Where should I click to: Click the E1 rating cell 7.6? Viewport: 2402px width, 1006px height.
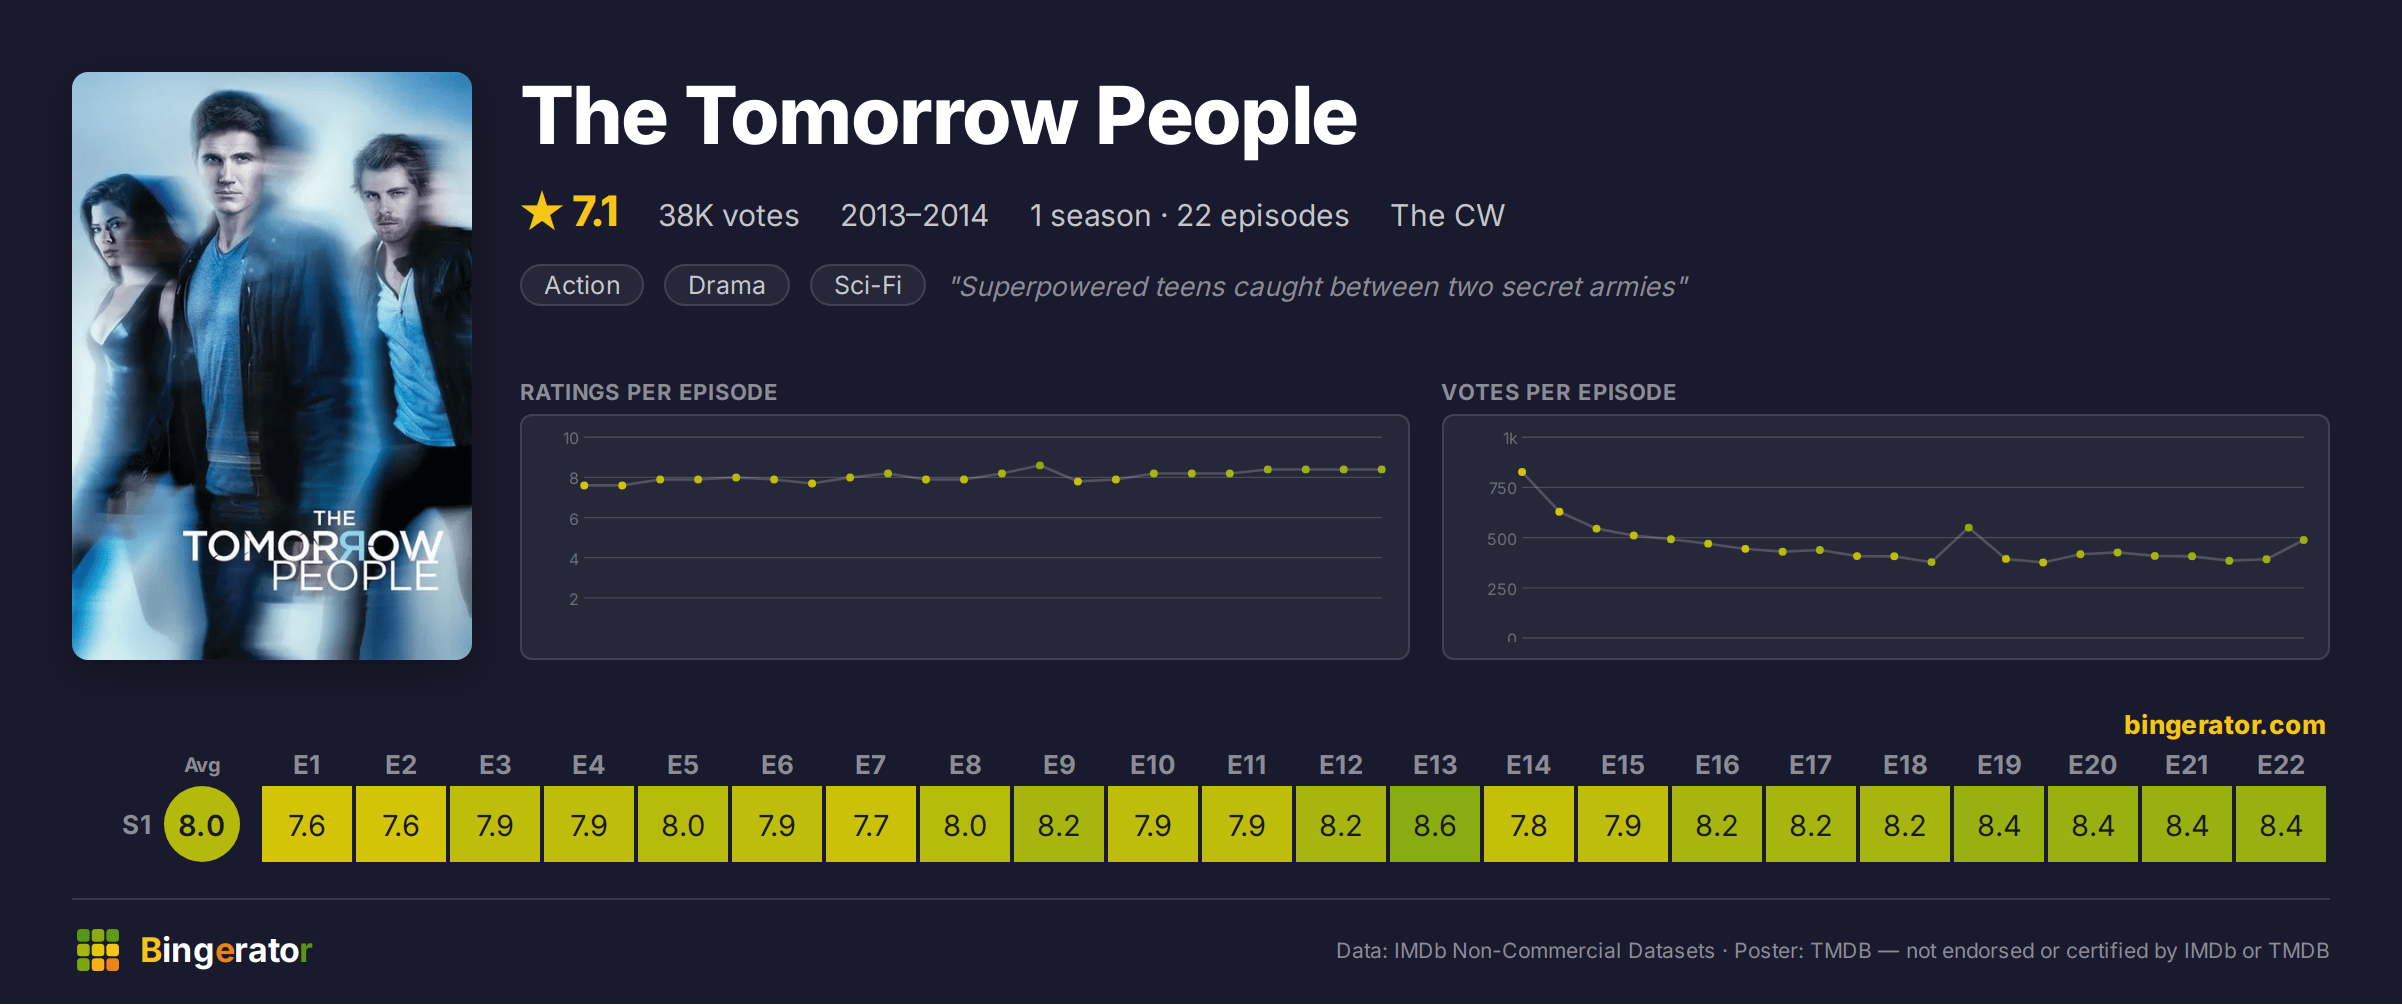click(307, 825)
